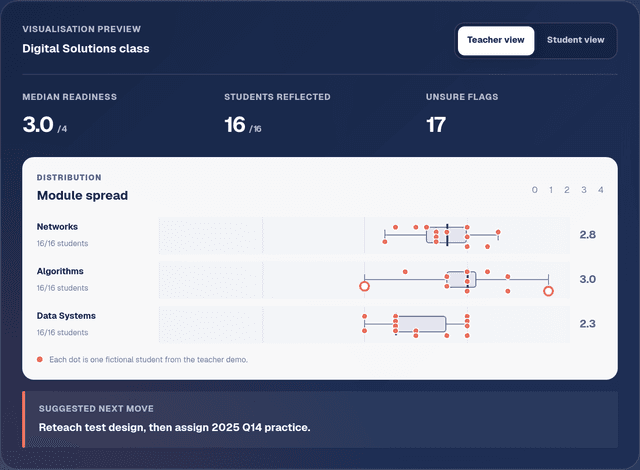Switch to Teacher view
This screenshot has width=640, height=470.
[496, 40]
